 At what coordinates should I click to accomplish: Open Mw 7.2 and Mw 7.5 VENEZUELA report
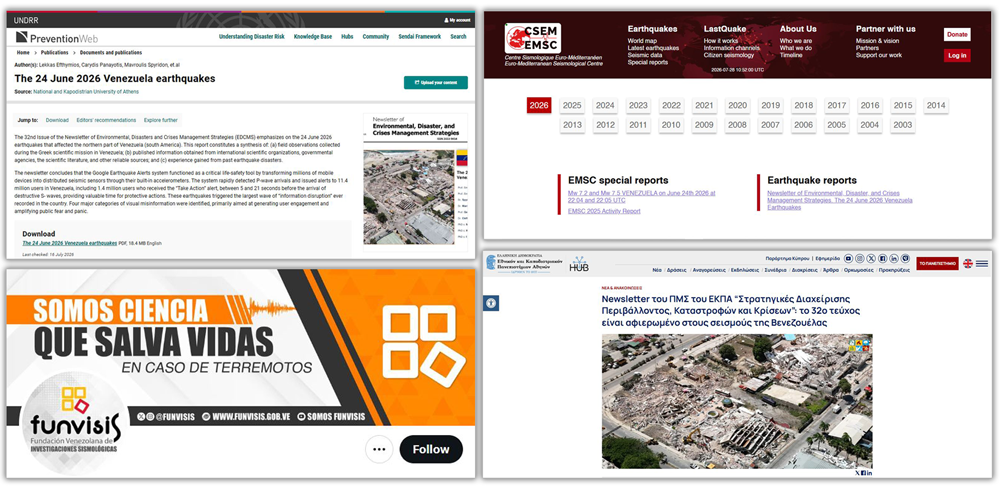click(642, 196)
